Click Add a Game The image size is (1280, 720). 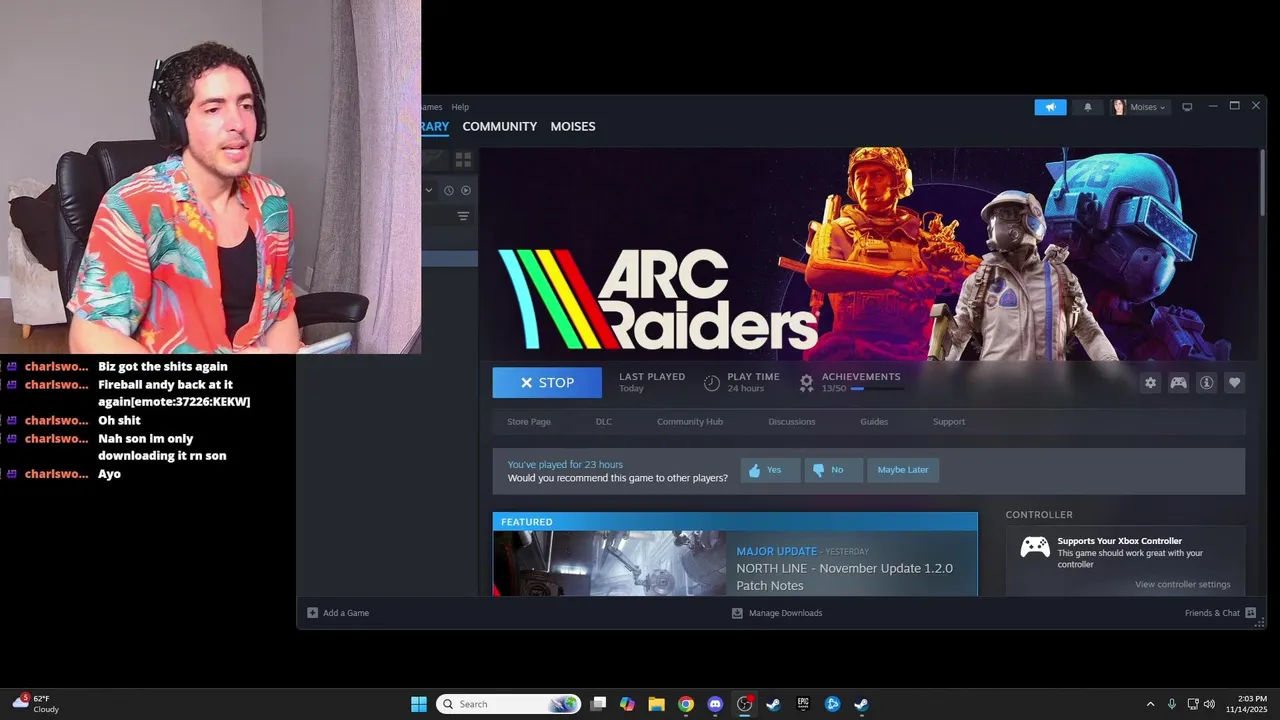click(338, 613)
